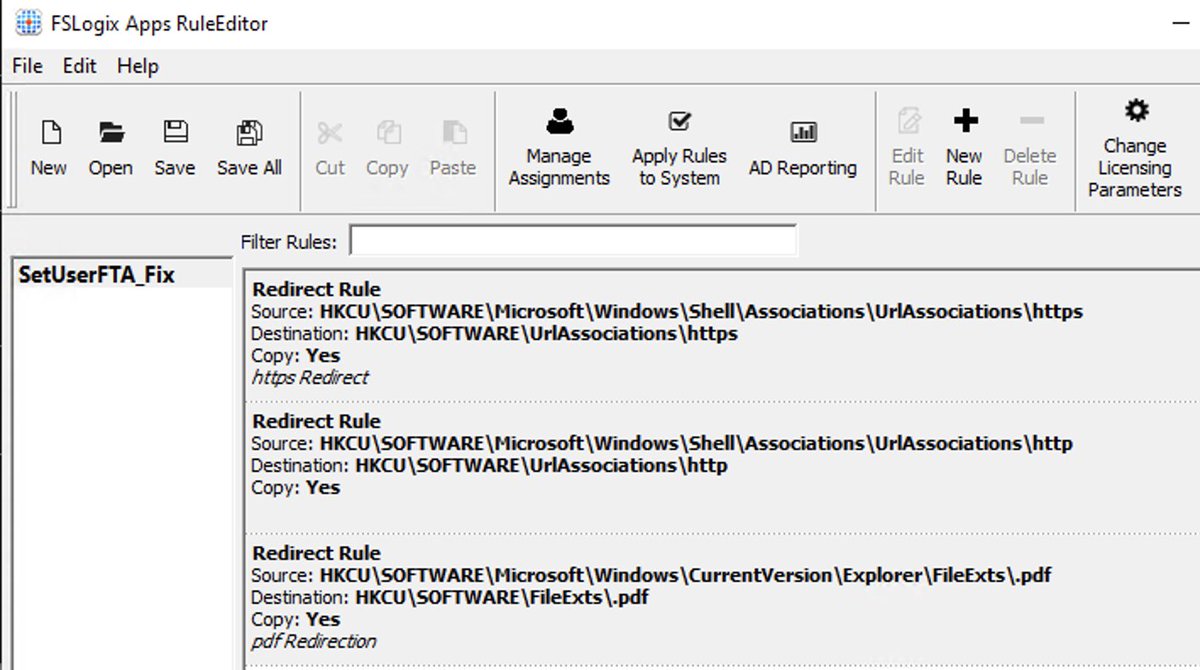Viewport: 1200px width, 670px height.
Task: Open the File menu
Action: coord(27,66)
